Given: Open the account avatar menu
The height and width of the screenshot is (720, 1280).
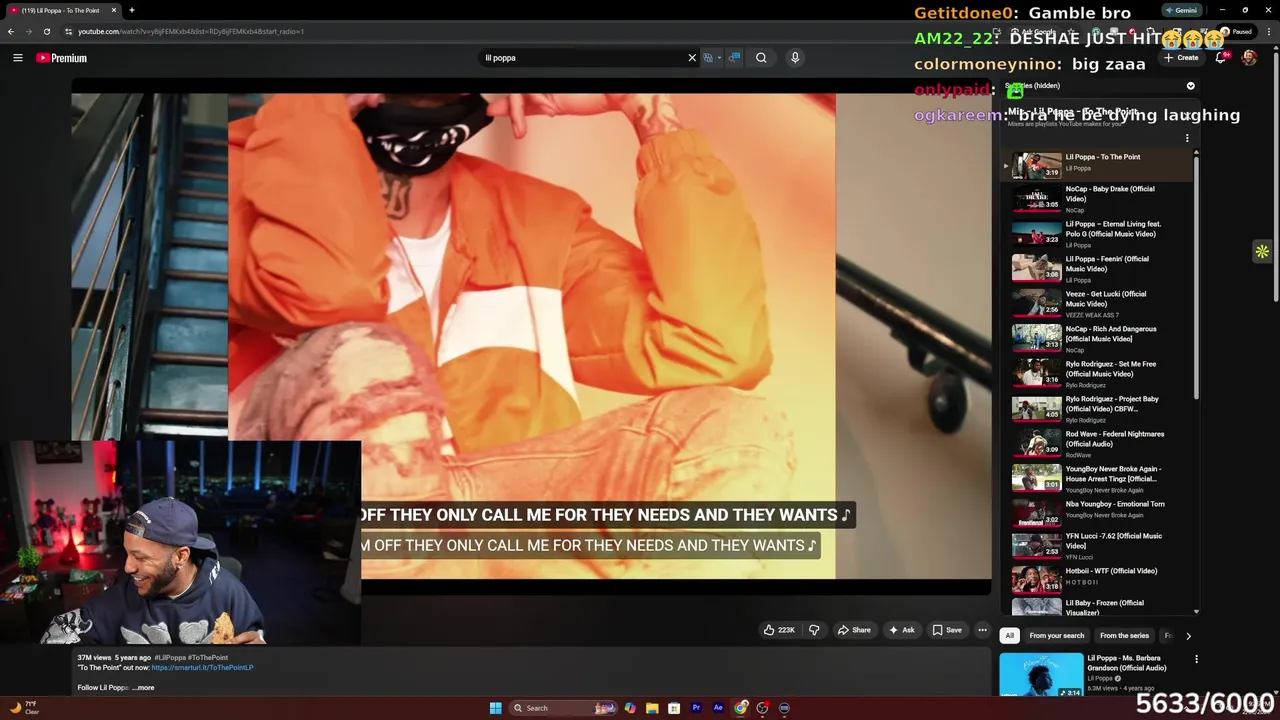Looking at the screenshot, I should 1249,58.
